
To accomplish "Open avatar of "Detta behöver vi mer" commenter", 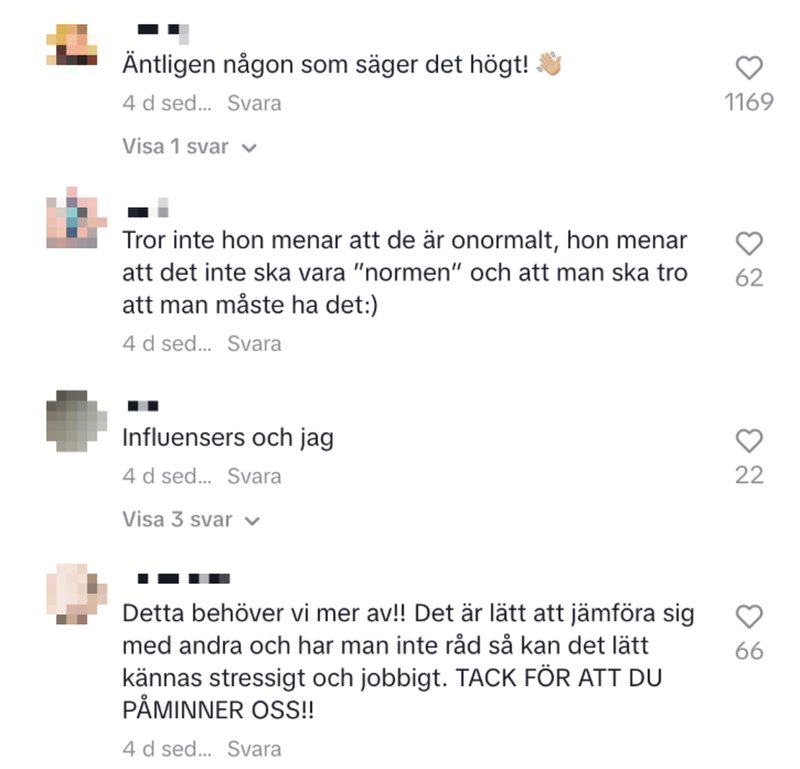I will point(77,594).
